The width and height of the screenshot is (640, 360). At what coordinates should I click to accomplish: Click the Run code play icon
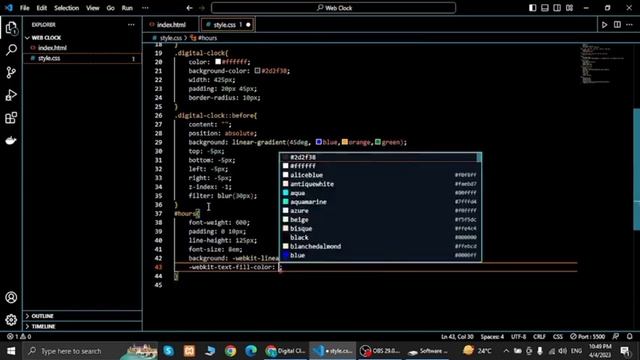(604, 25)
